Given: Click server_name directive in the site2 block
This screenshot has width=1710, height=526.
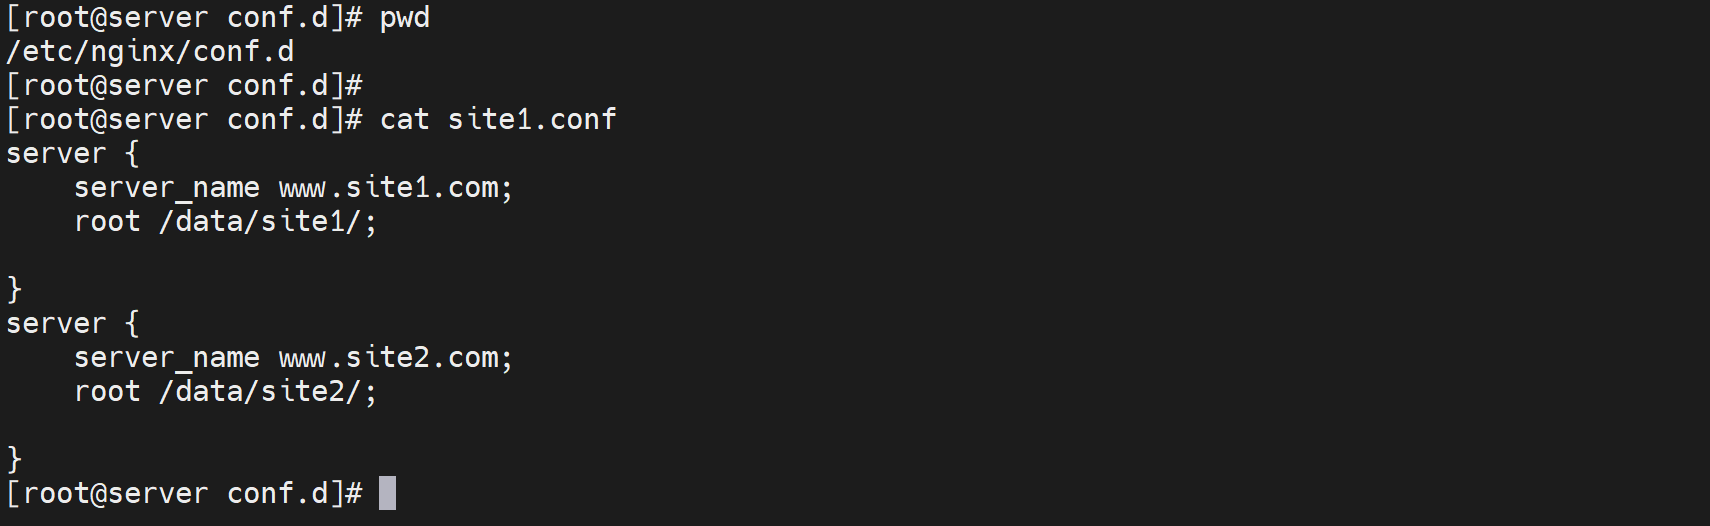Looking at the screenshot, I should pyautogui.click(x=166, y=358).
